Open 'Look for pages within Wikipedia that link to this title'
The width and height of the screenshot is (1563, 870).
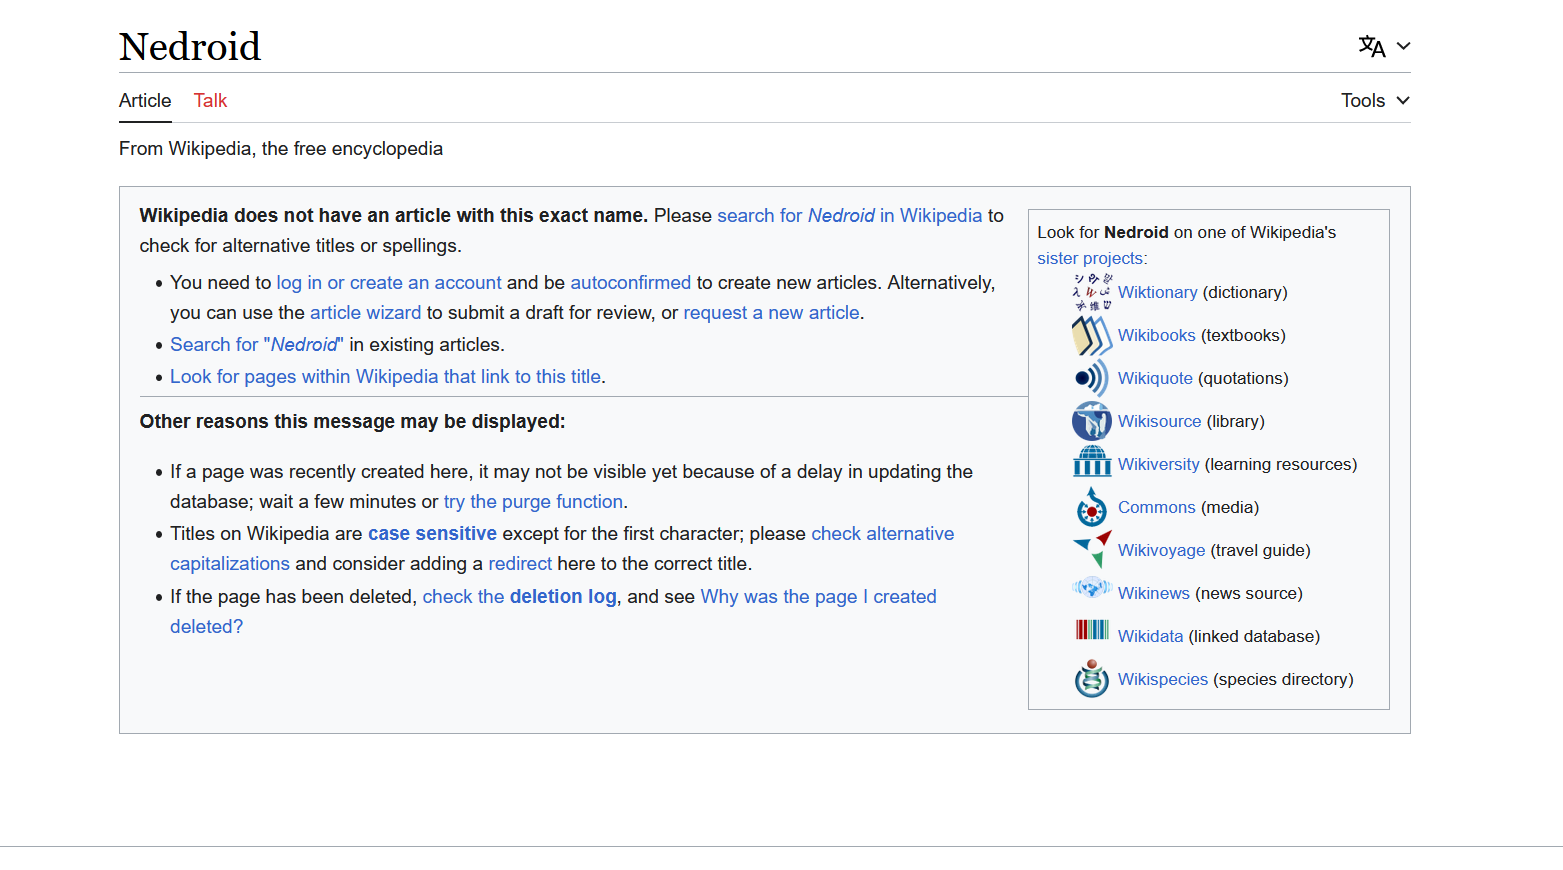point(385,376)
